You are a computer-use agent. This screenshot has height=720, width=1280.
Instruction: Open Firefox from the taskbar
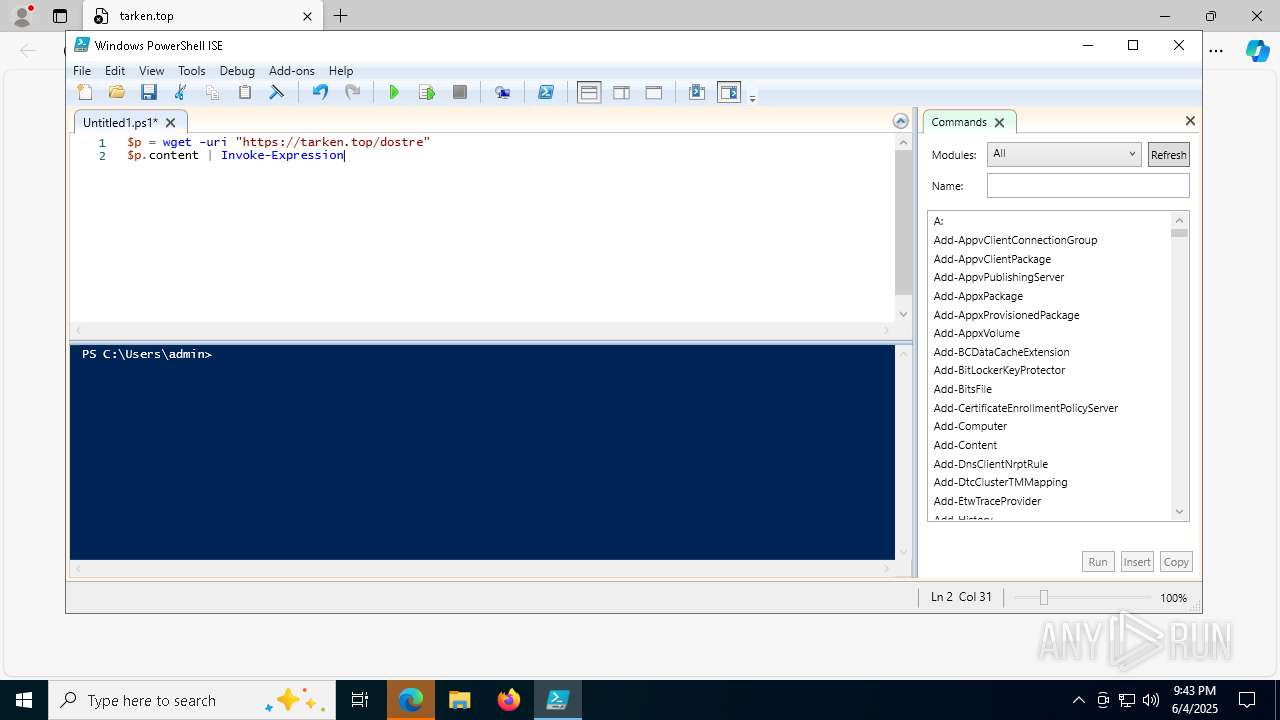click(509, 700)
